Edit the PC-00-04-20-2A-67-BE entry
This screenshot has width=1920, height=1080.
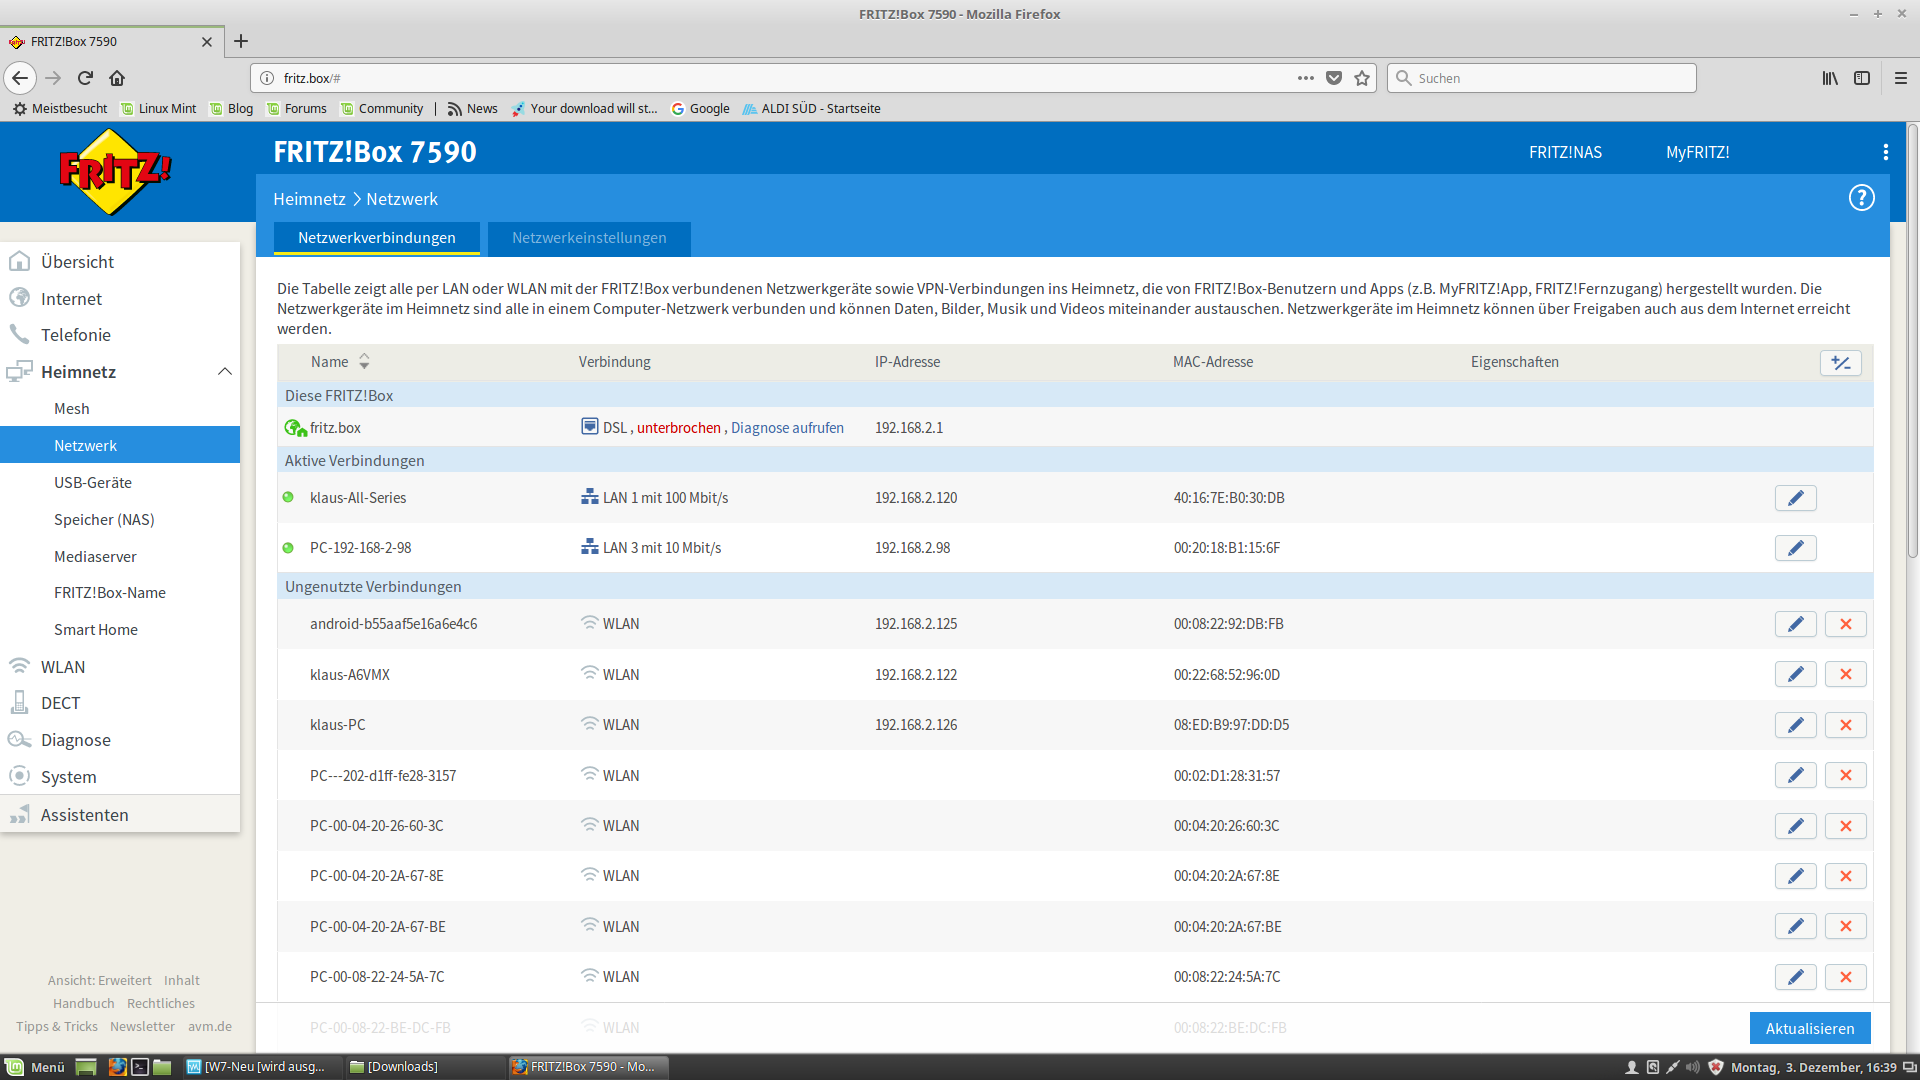tap(1795, 927)
